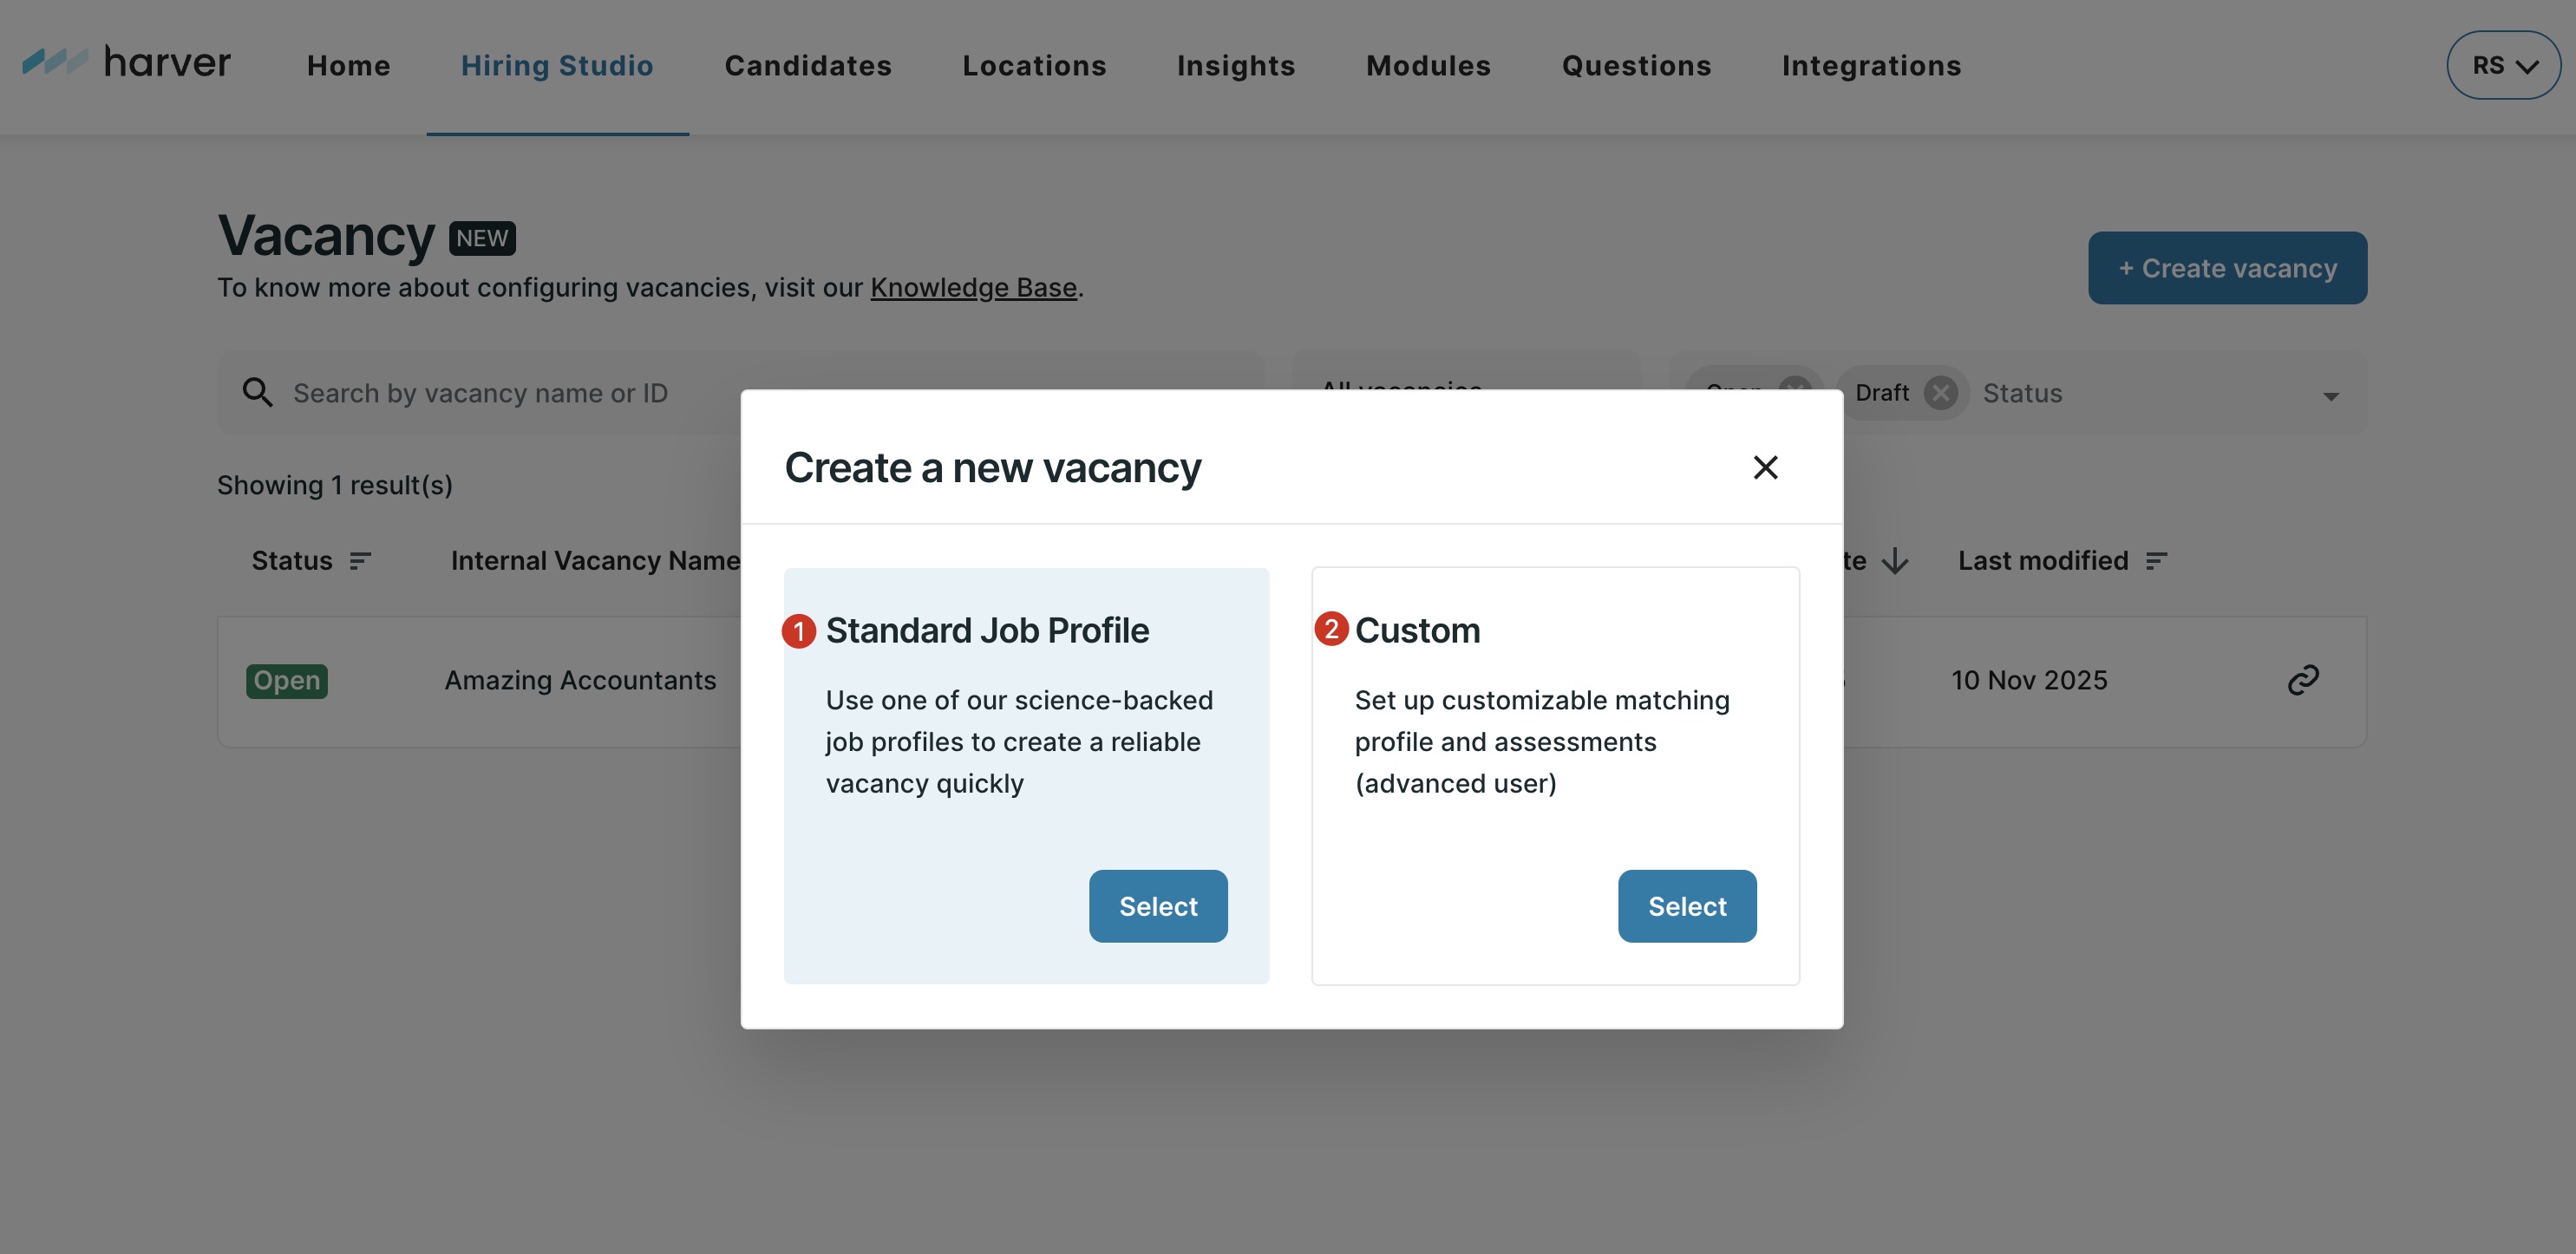Sort by Status column icon

click(360, 561)
